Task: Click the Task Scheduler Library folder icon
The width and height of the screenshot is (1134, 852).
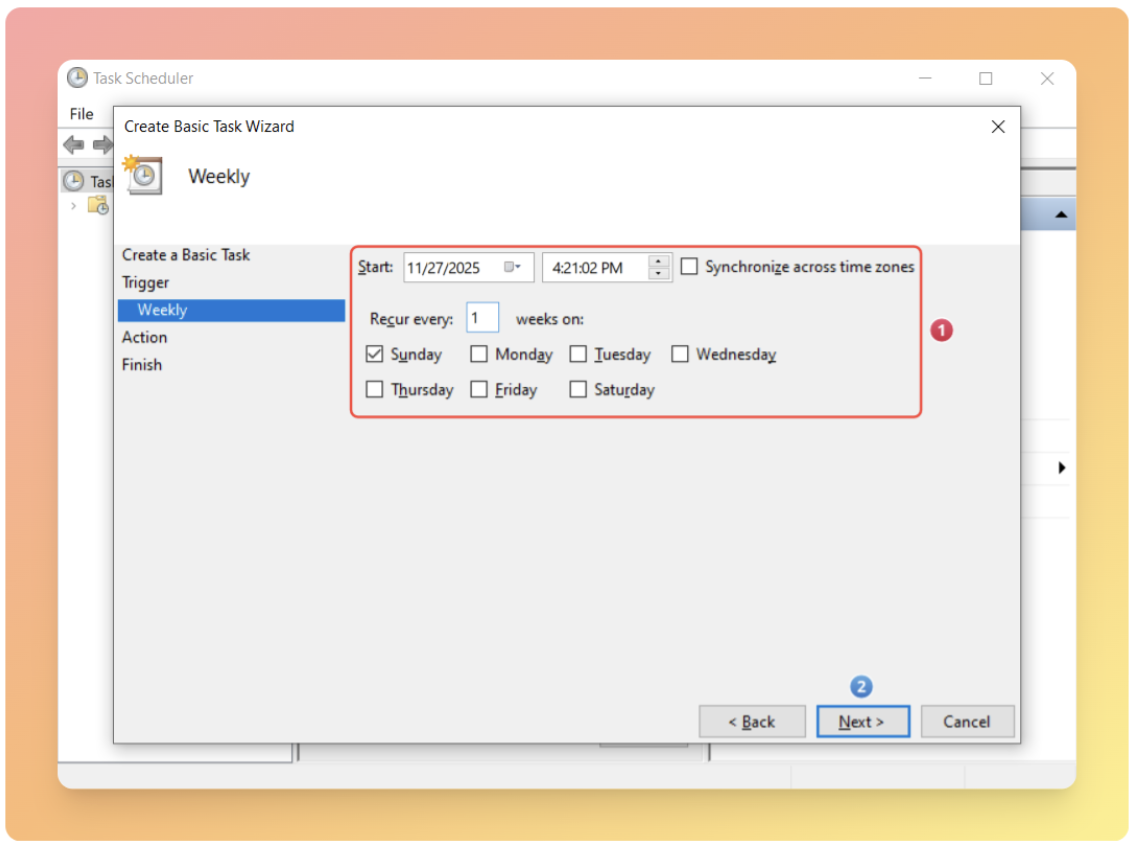Action: point(98,205)
